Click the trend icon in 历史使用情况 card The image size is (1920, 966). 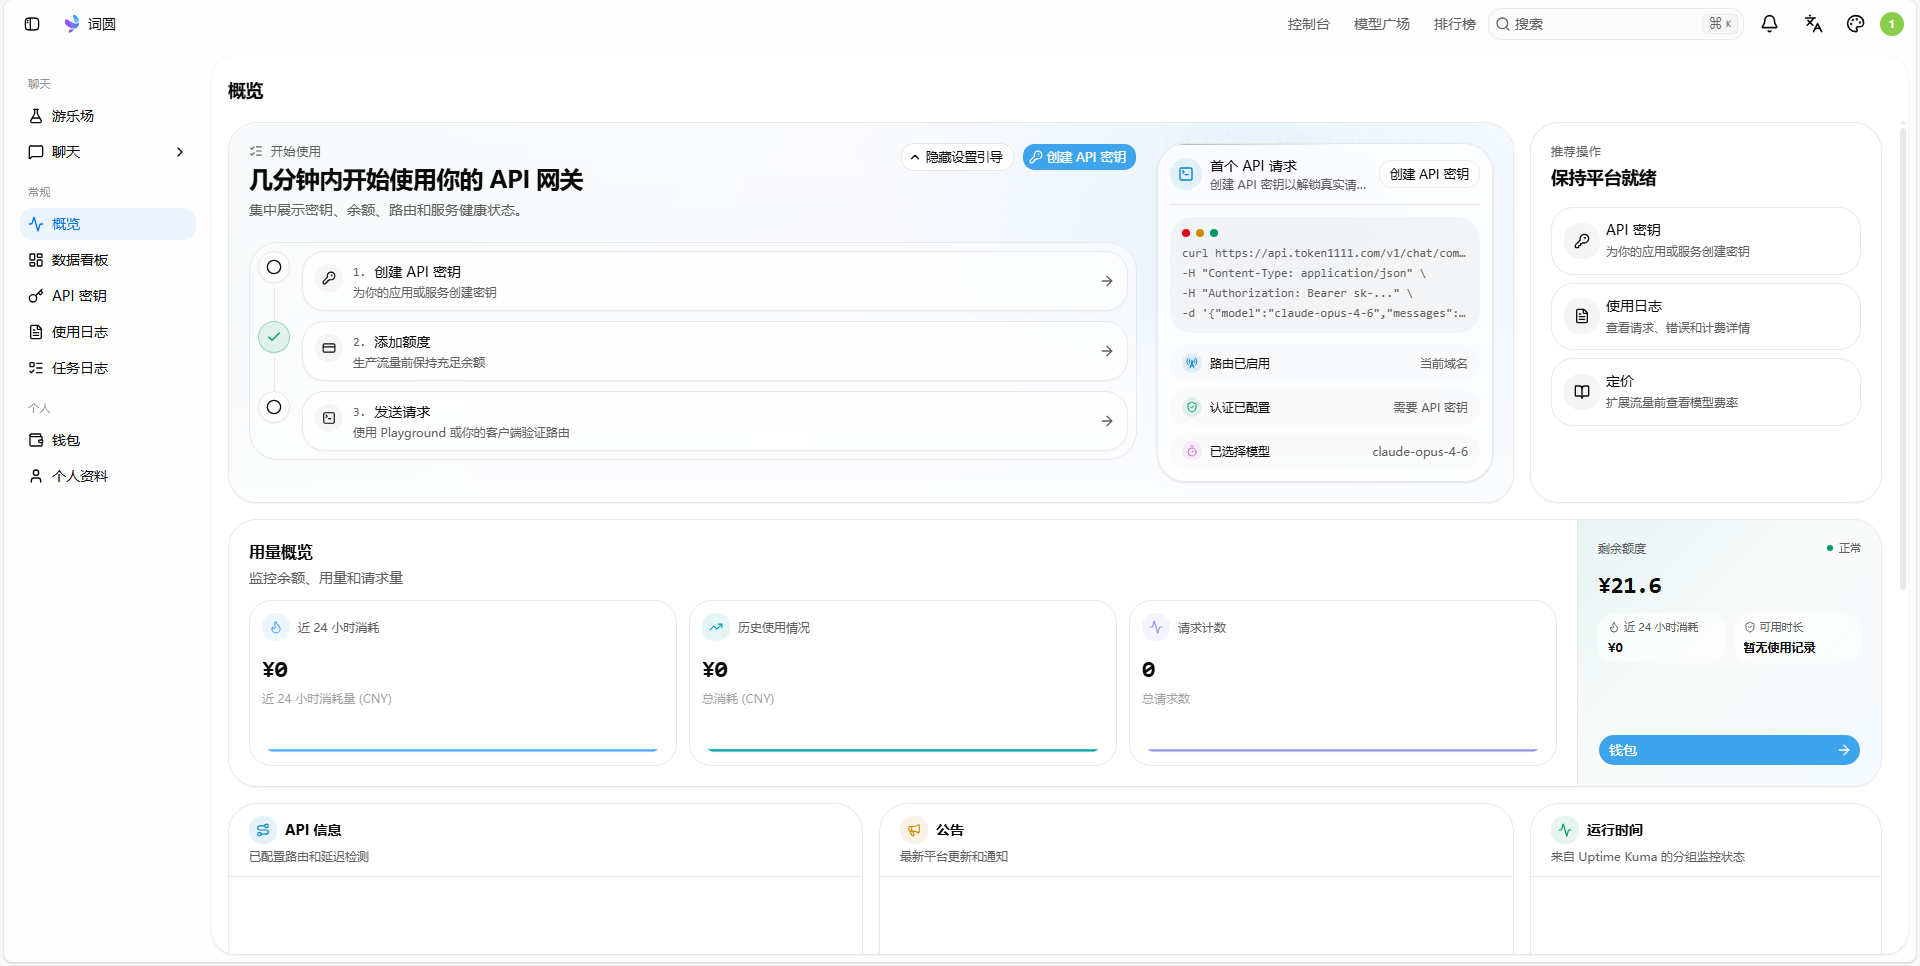(716, 627)
